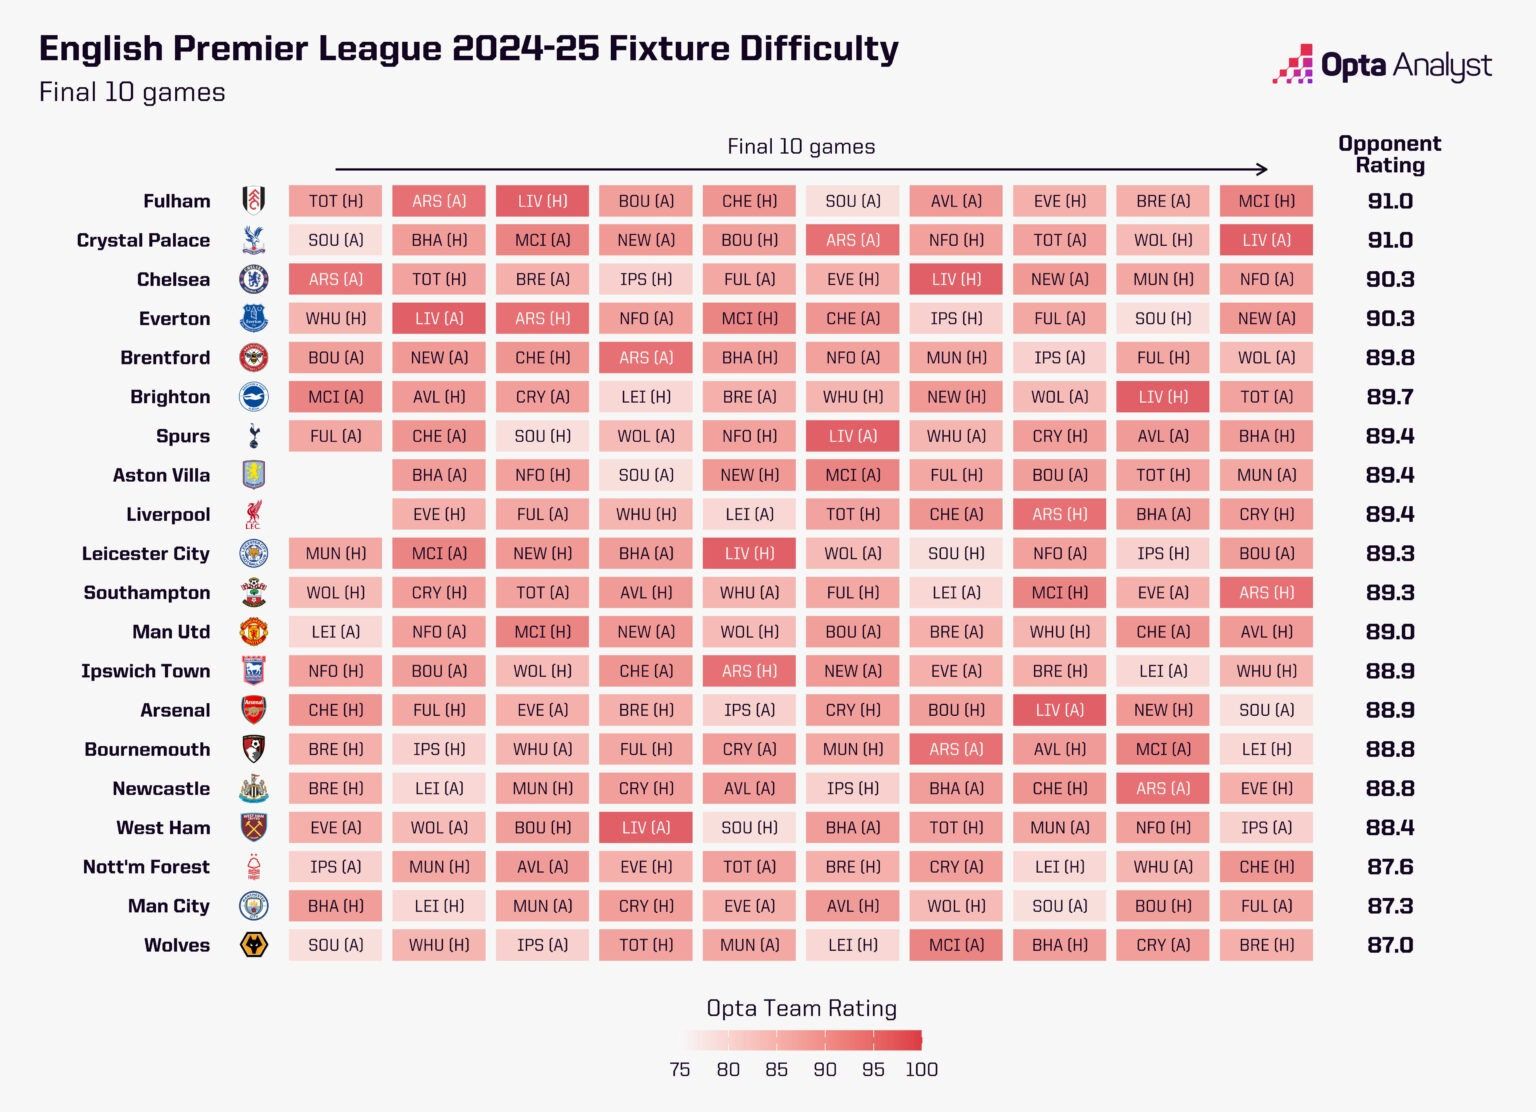Click the Man Utd club crest
The image size is (1536, 1112).
[254, 632]
